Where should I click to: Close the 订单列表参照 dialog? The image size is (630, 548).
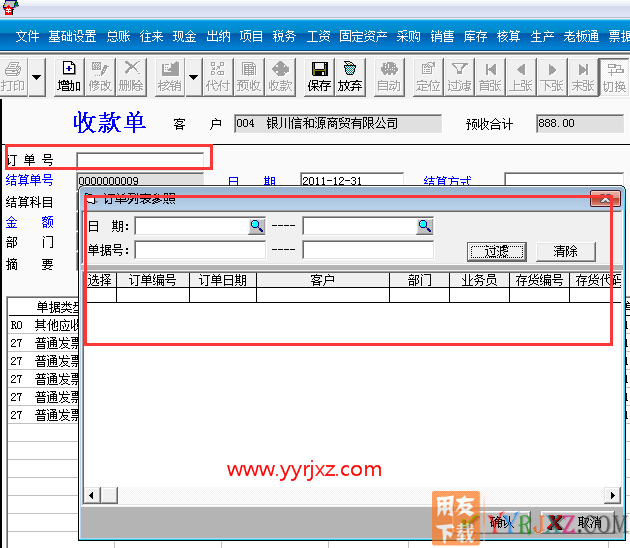point(605,198)
